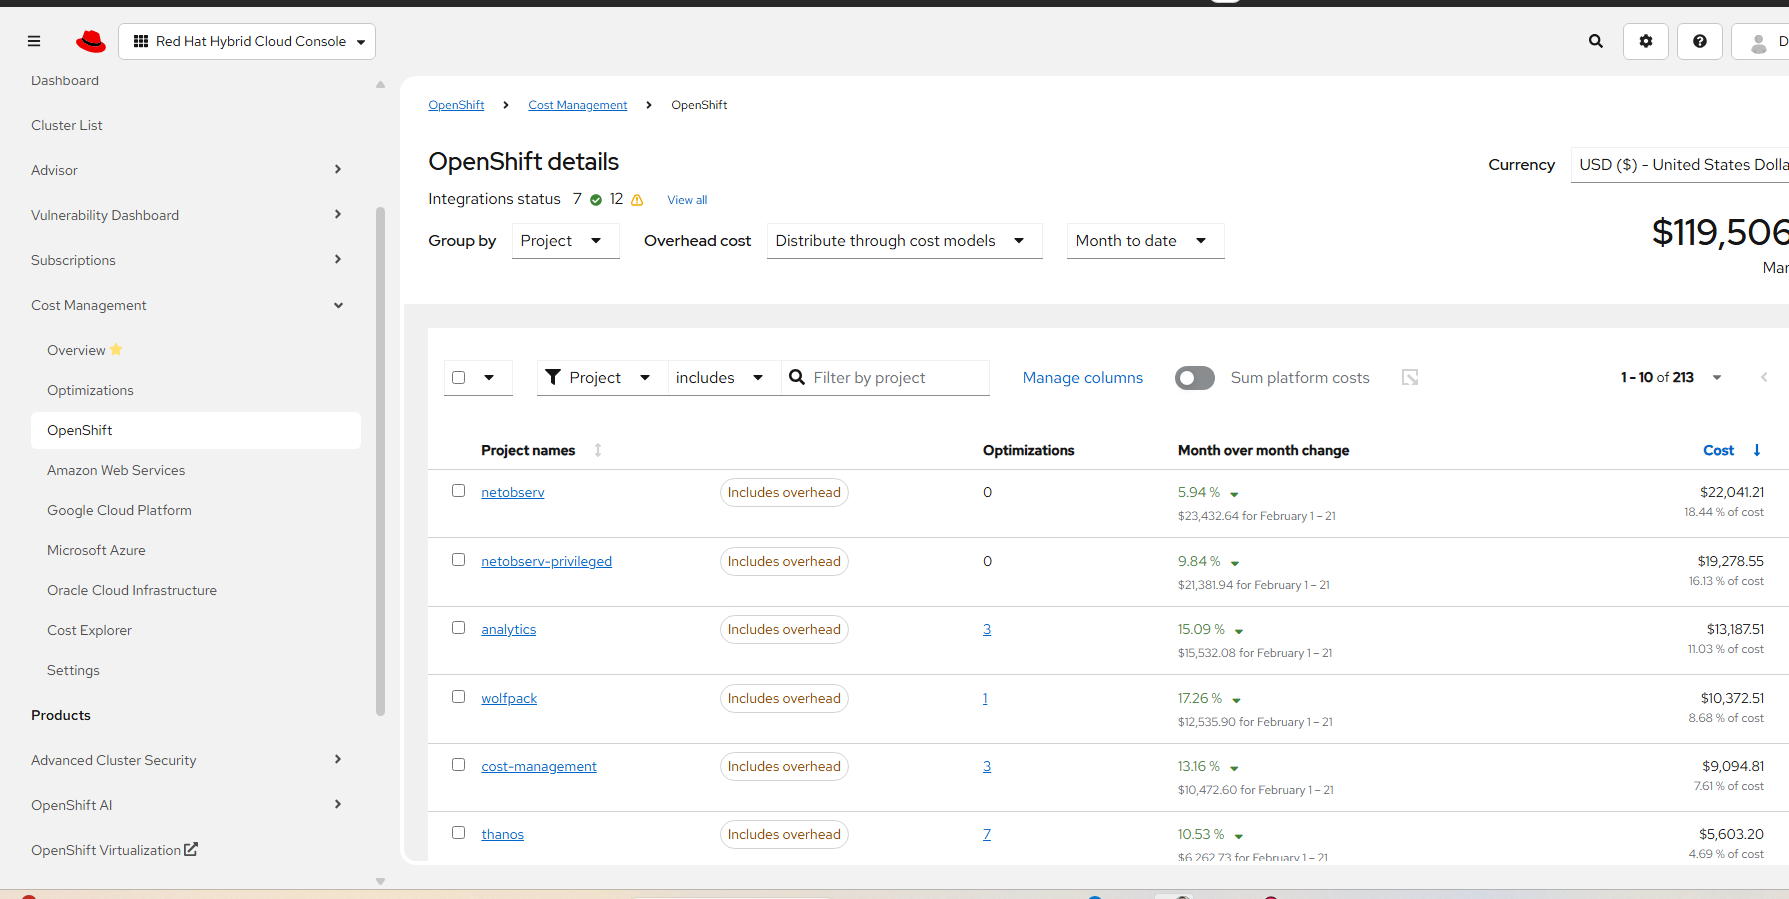Click the Red Hat logo

(91, 41)
